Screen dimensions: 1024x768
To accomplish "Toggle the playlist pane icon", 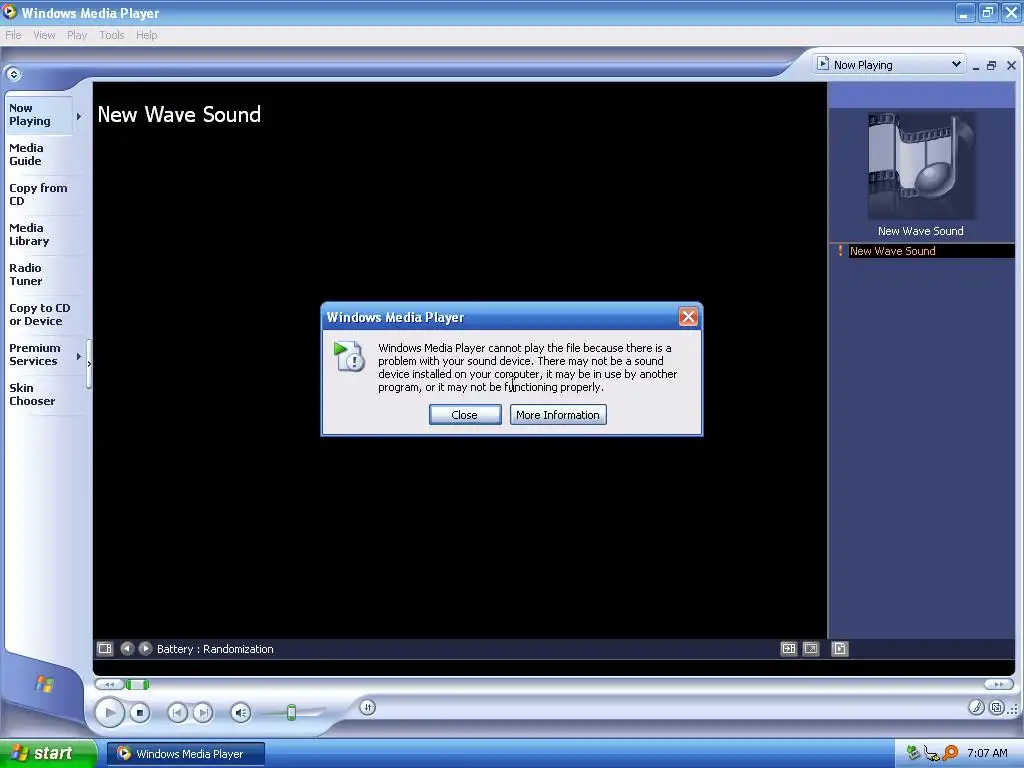I will pyautogui.click(x=840, y=648).
